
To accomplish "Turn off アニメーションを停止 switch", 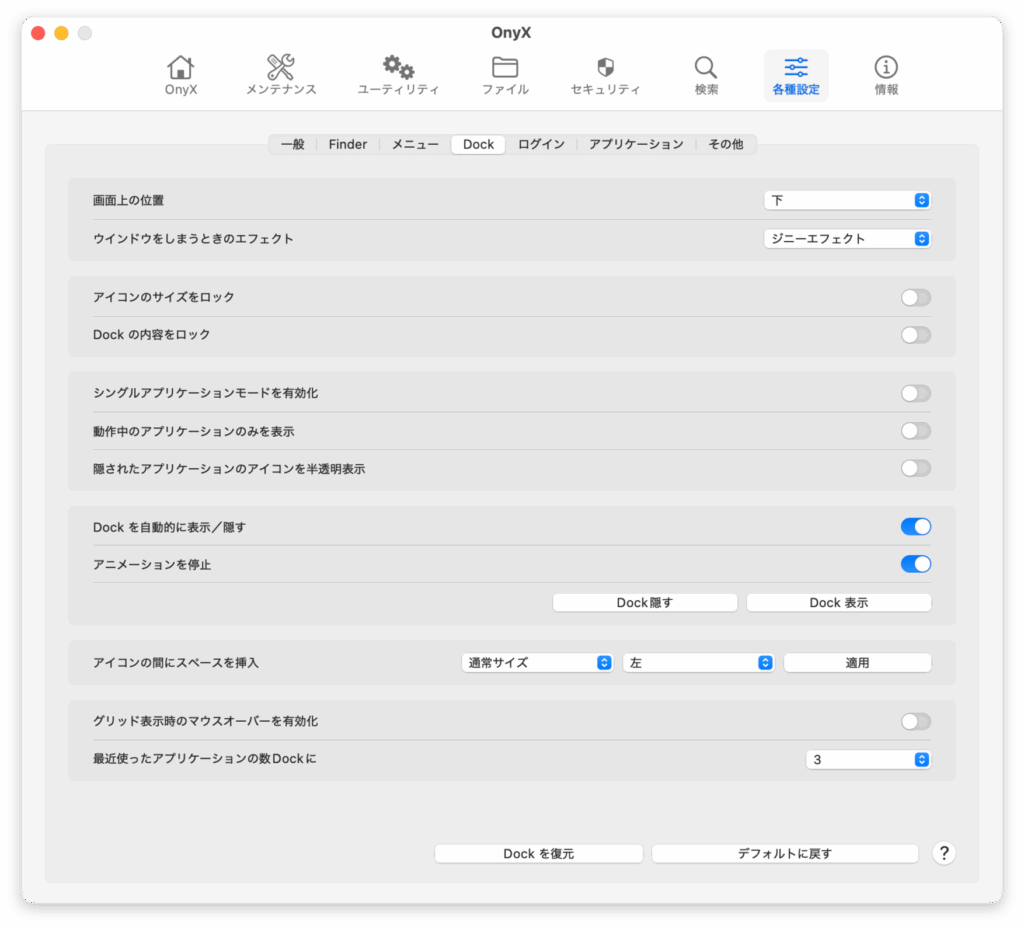I will (x=915, y=564).
